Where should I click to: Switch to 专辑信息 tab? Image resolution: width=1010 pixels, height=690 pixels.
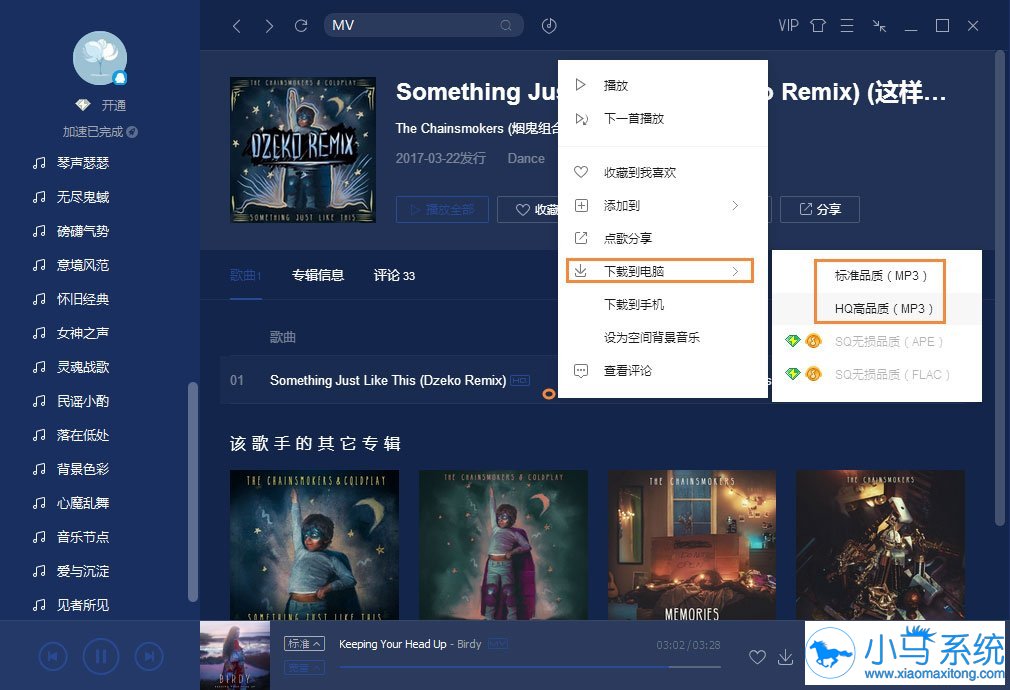tap(318, 276)
